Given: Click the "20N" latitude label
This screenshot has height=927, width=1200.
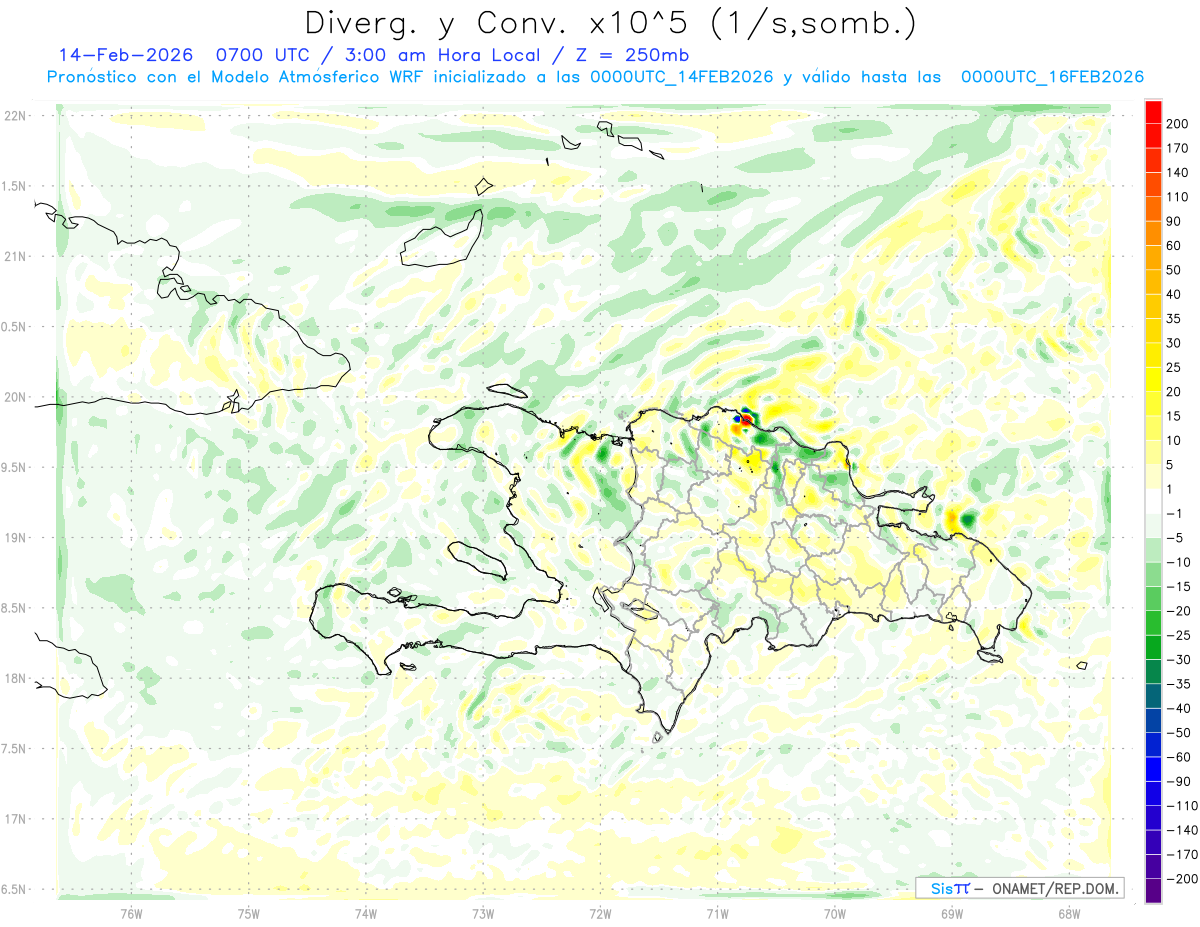Looking at the screenshot, I should (x=15, y=397).
